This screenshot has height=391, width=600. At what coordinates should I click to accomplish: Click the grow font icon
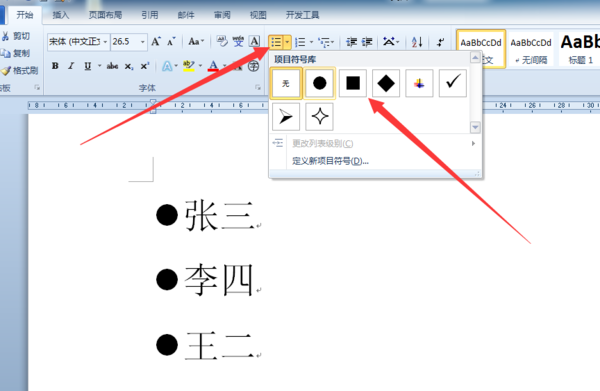tap(156, 41)
